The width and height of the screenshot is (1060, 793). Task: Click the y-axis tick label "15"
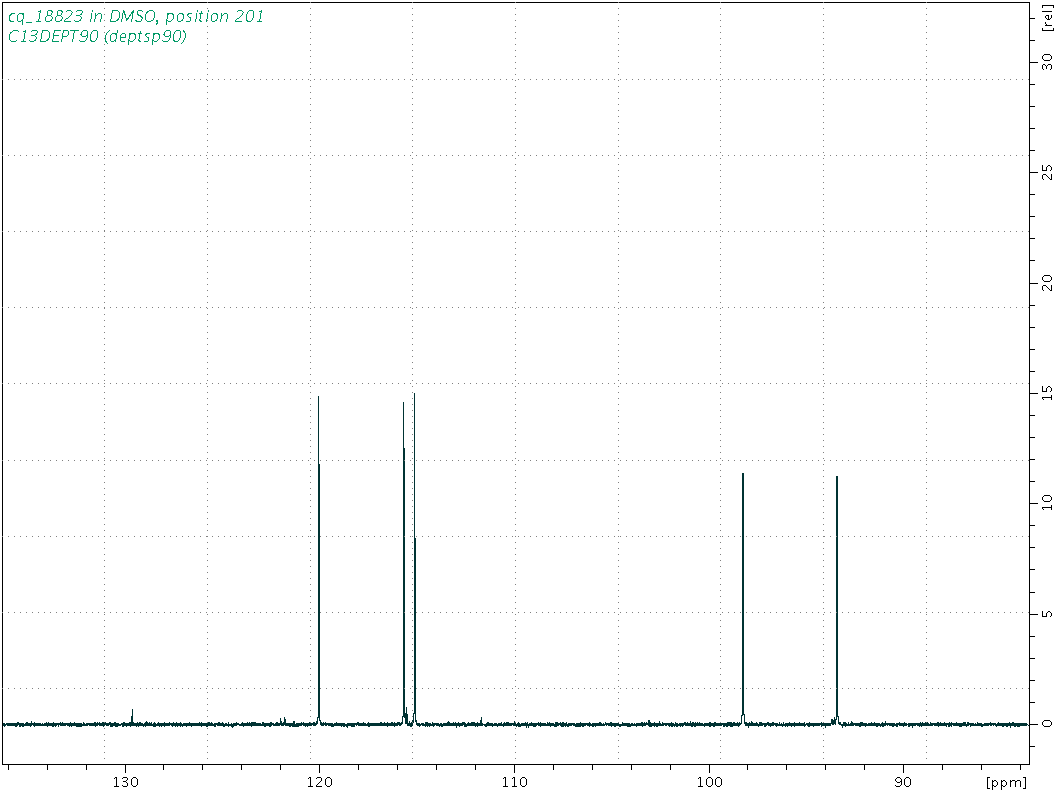click(1047, 393)
